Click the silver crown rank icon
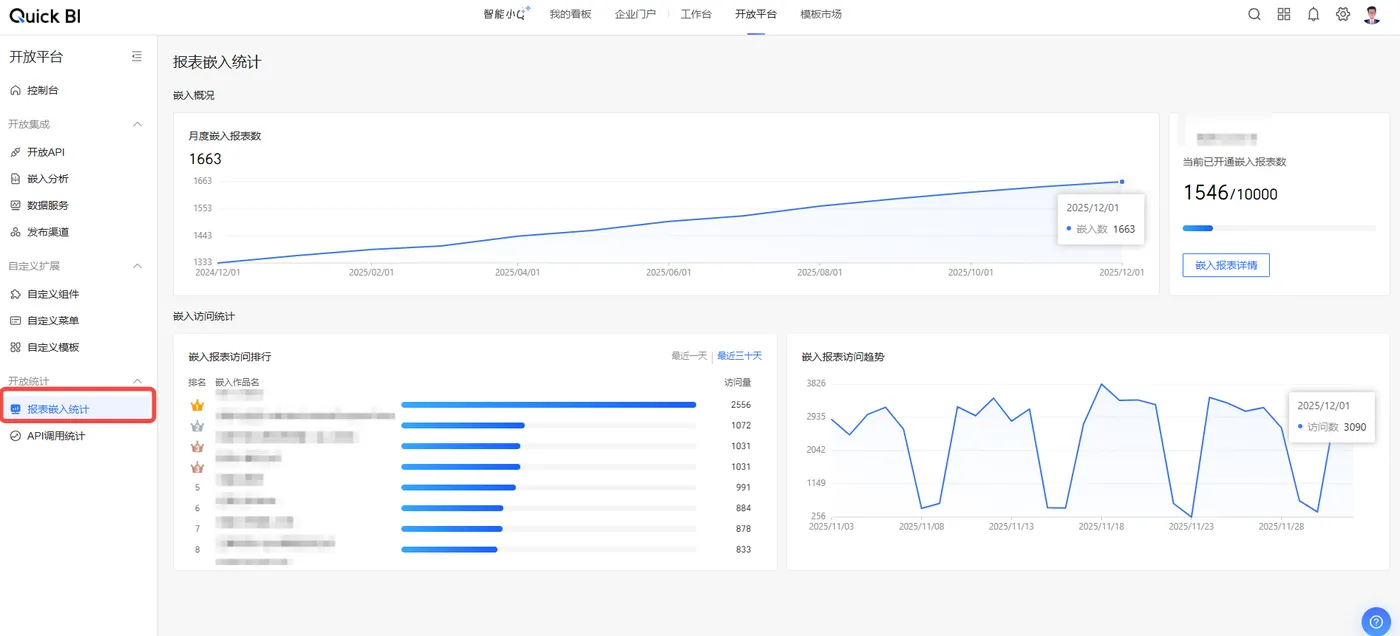The width and height of the screenshot is (1400, 636). [197, 426]
